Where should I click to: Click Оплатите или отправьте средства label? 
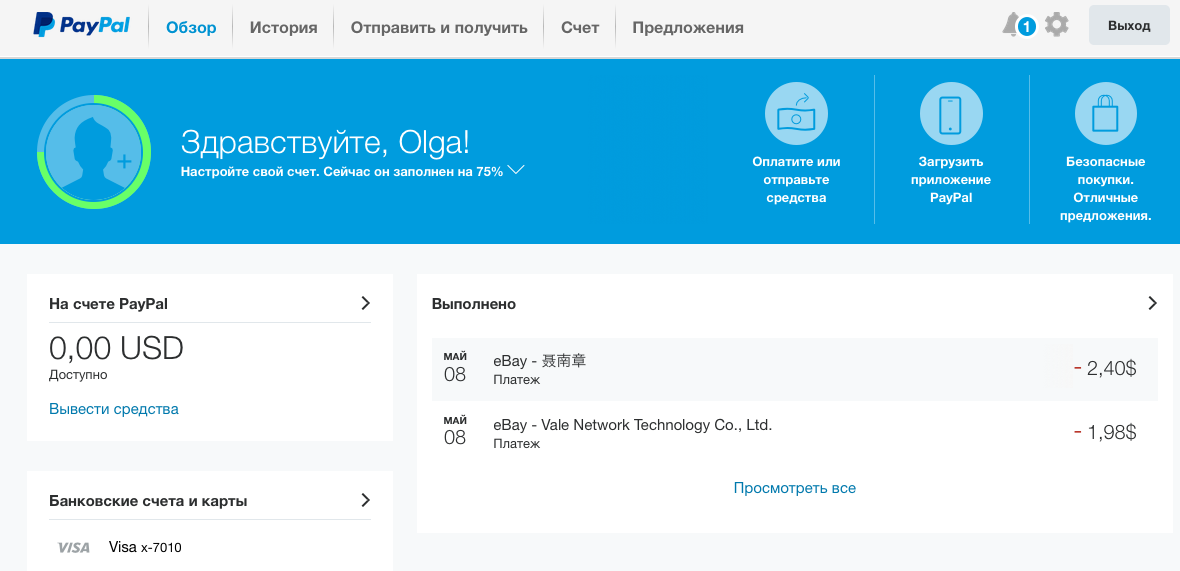click(x=796, y=180)
